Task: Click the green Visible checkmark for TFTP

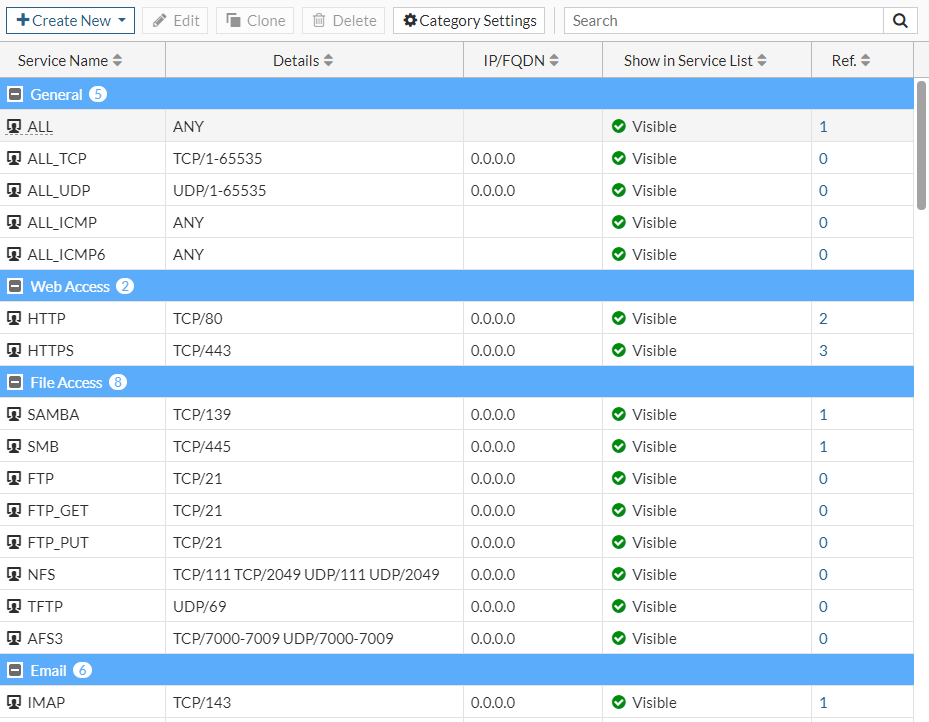Action: pos(619,607)
